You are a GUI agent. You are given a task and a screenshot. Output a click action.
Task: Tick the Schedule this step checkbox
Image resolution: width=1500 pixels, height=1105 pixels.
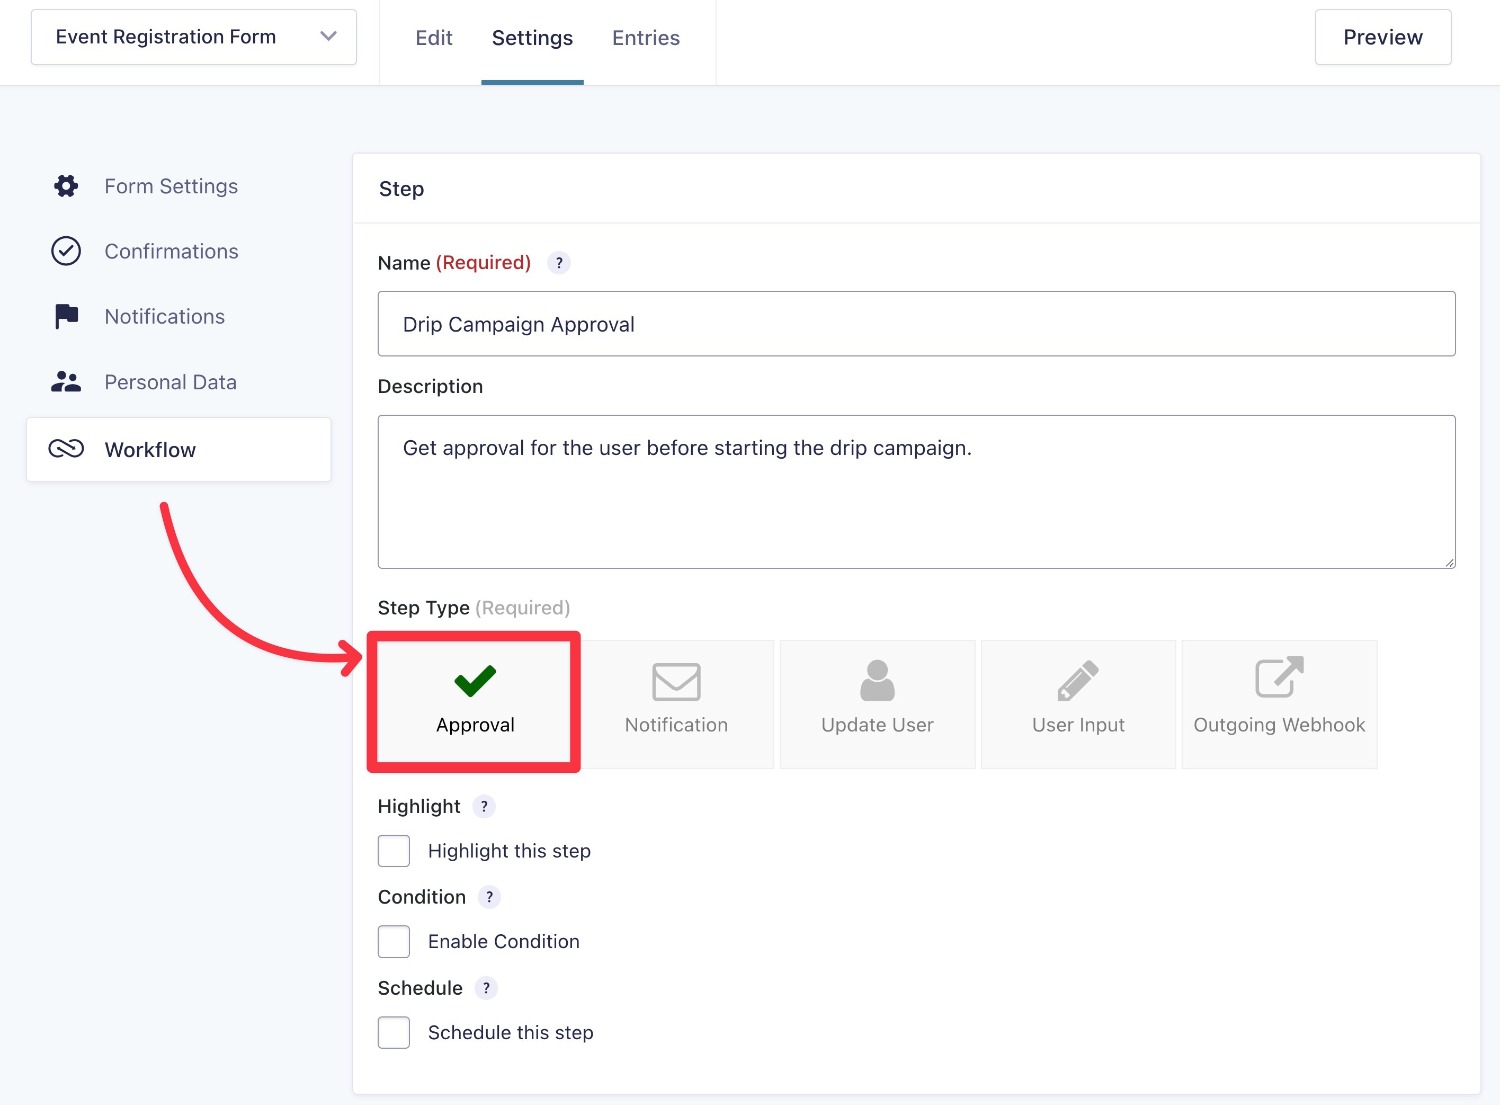tap(394, 1033)
